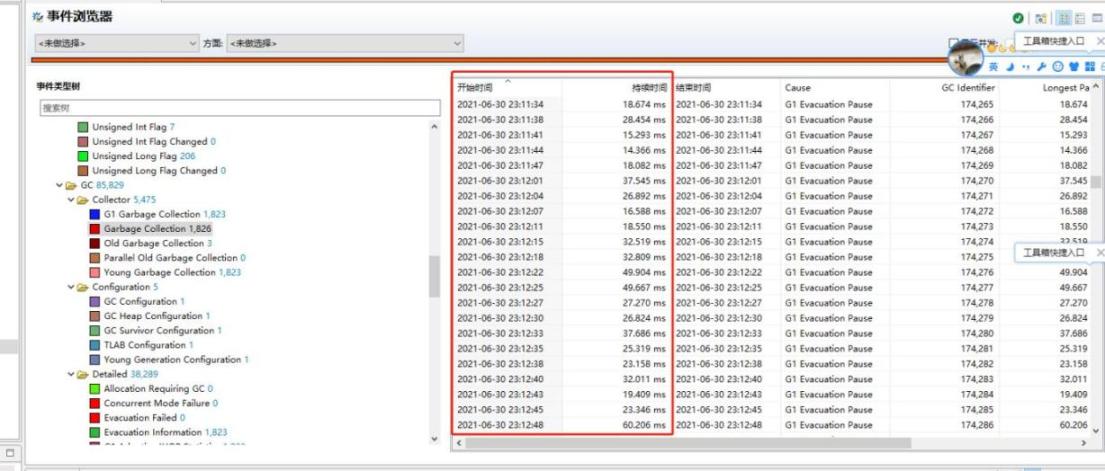Click the smiley face icon in input toolbar
1105x471 pixels.
click(x=1057, y=66)
